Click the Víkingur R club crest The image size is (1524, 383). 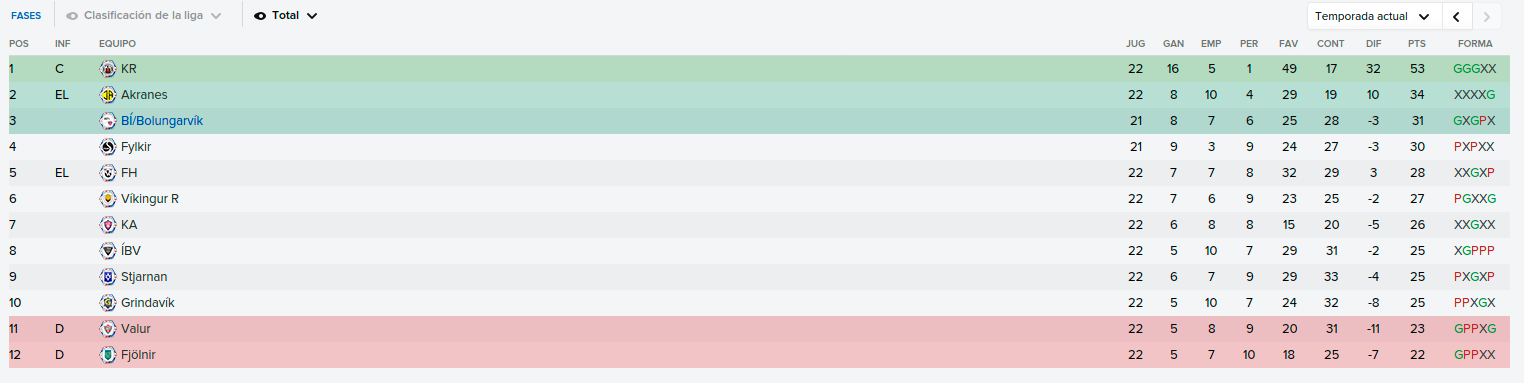[x=108, y=199]
